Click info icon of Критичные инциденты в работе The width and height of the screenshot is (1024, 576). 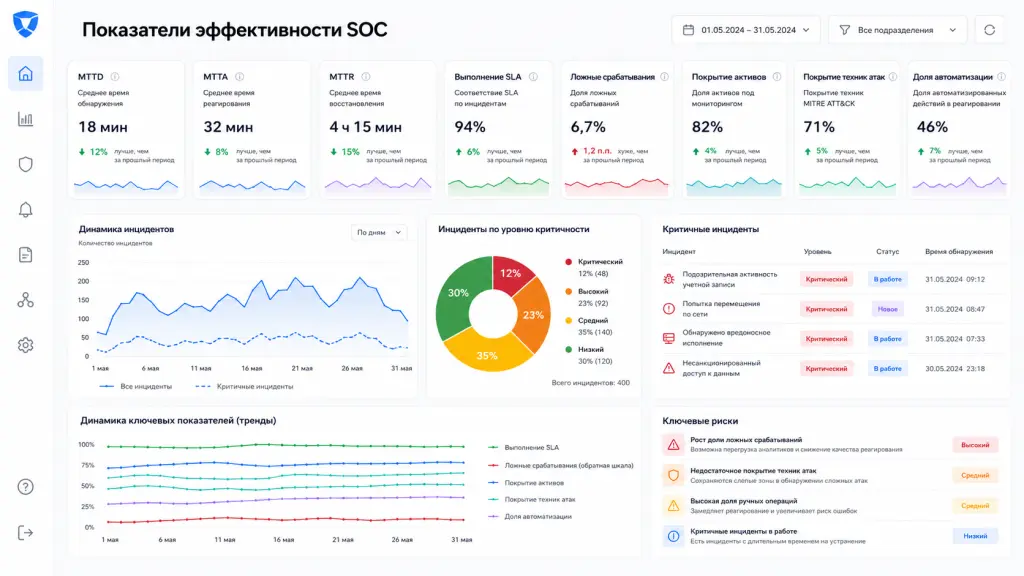[673, 536]
